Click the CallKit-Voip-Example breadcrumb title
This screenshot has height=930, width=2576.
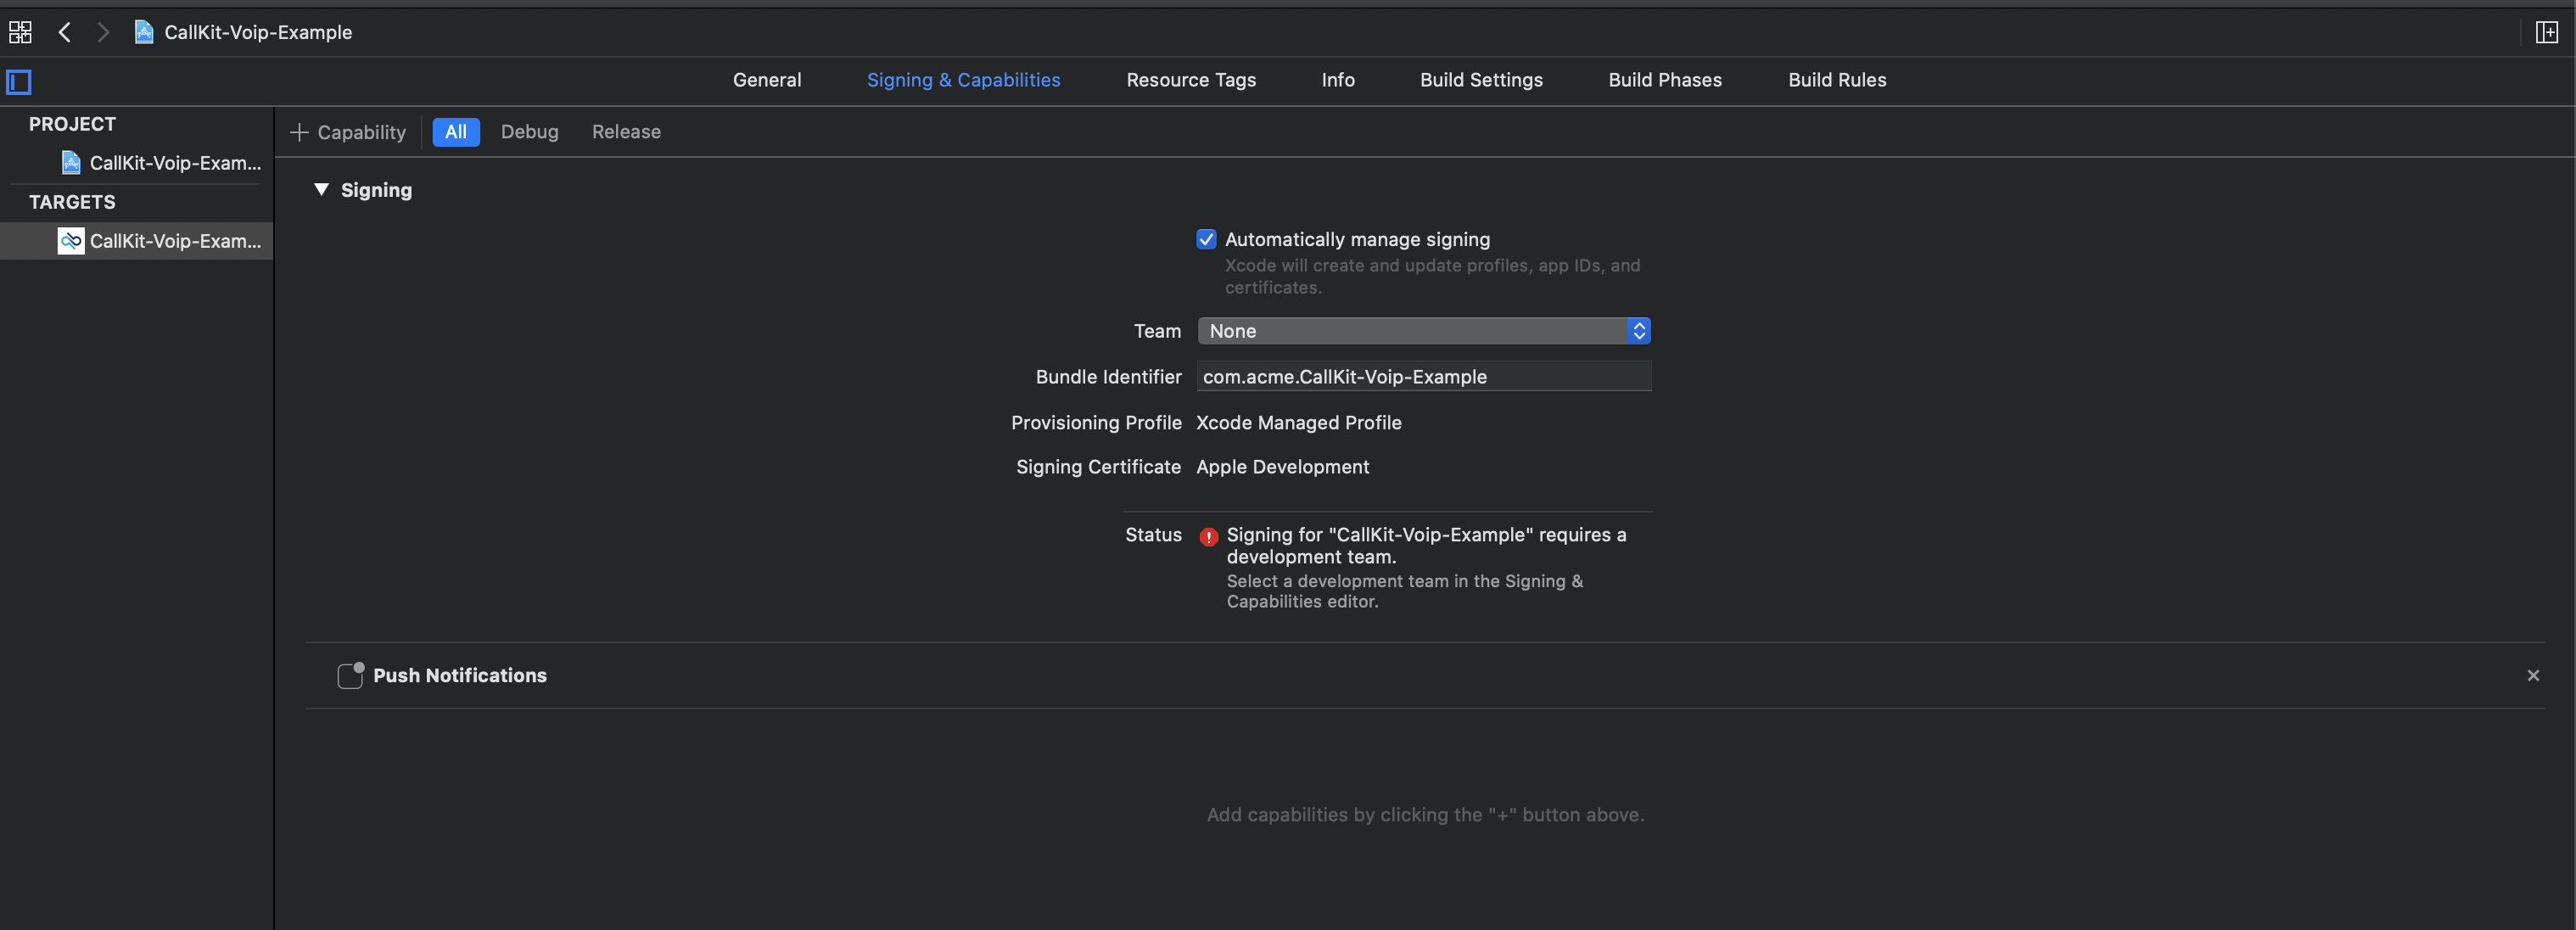pos(258,32)
